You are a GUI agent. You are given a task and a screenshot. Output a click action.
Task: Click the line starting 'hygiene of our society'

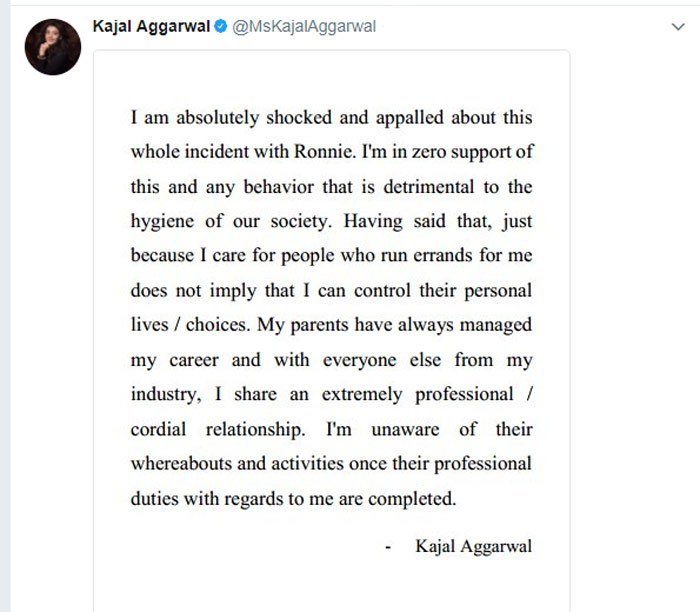pyautogui.click(x=331, y=221)
